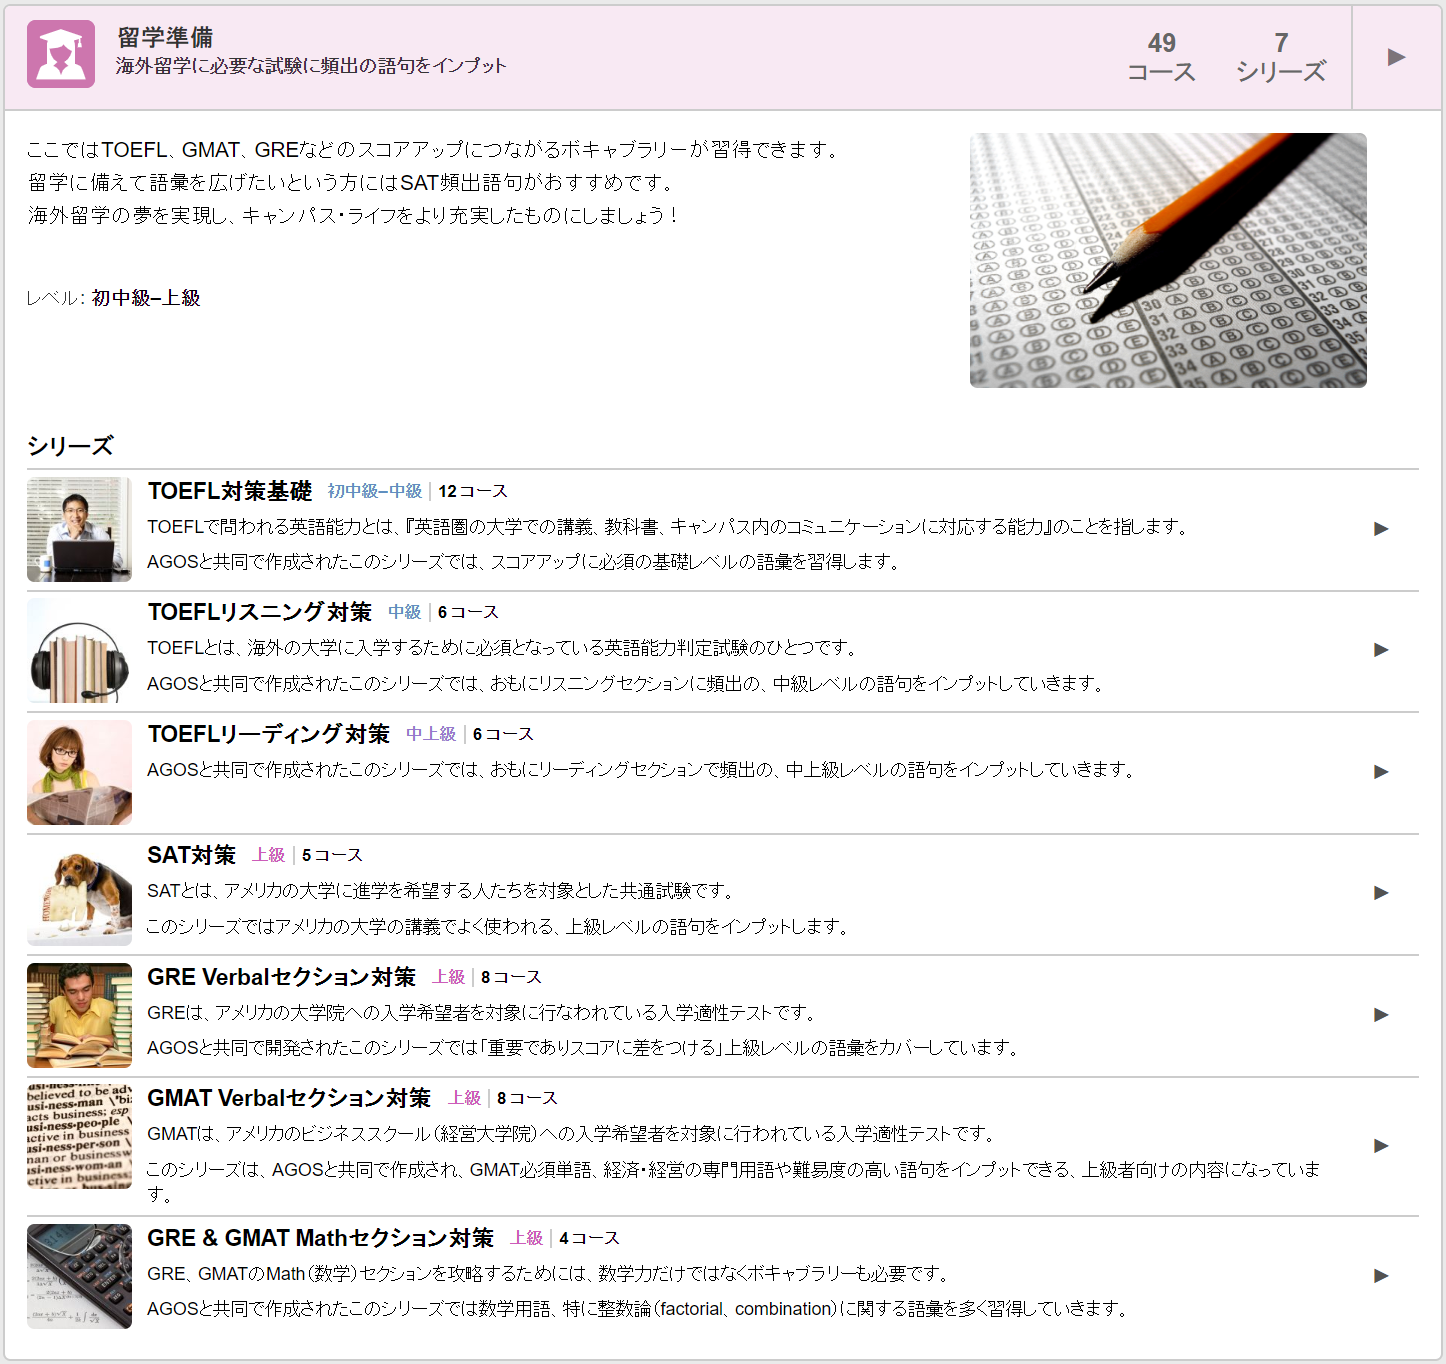Click the headphones and books thumbnail
Viewport: 1446px width, 1364px height.
pos(79,651)
